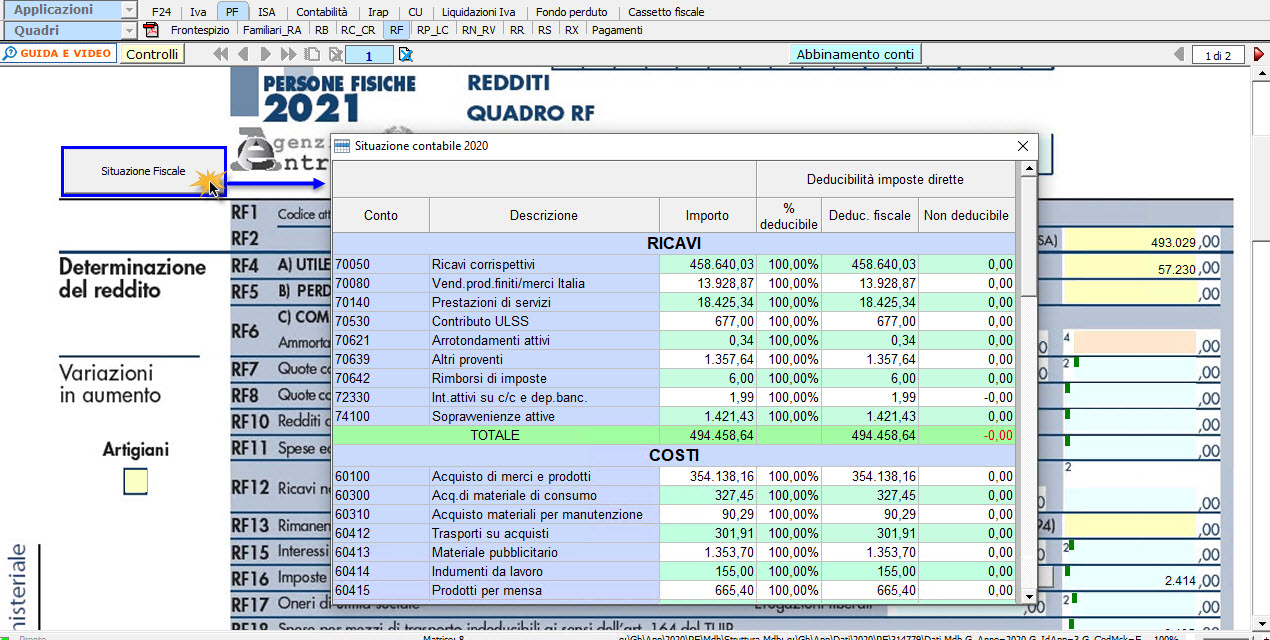This screenshot has width=1270, height=640.
Task: Open the CU tab
Action: tap(415, 12)
